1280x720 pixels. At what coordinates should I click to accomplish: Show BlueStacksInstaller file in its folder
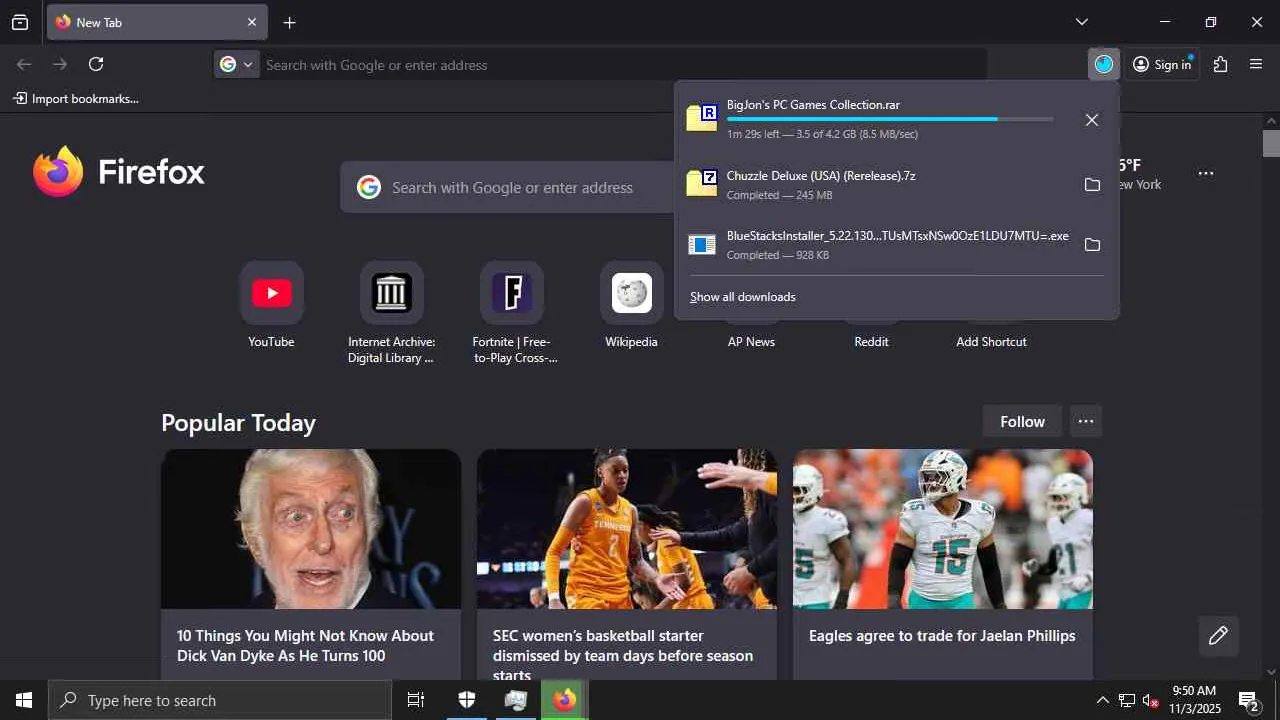click(x=1092, y=245)
